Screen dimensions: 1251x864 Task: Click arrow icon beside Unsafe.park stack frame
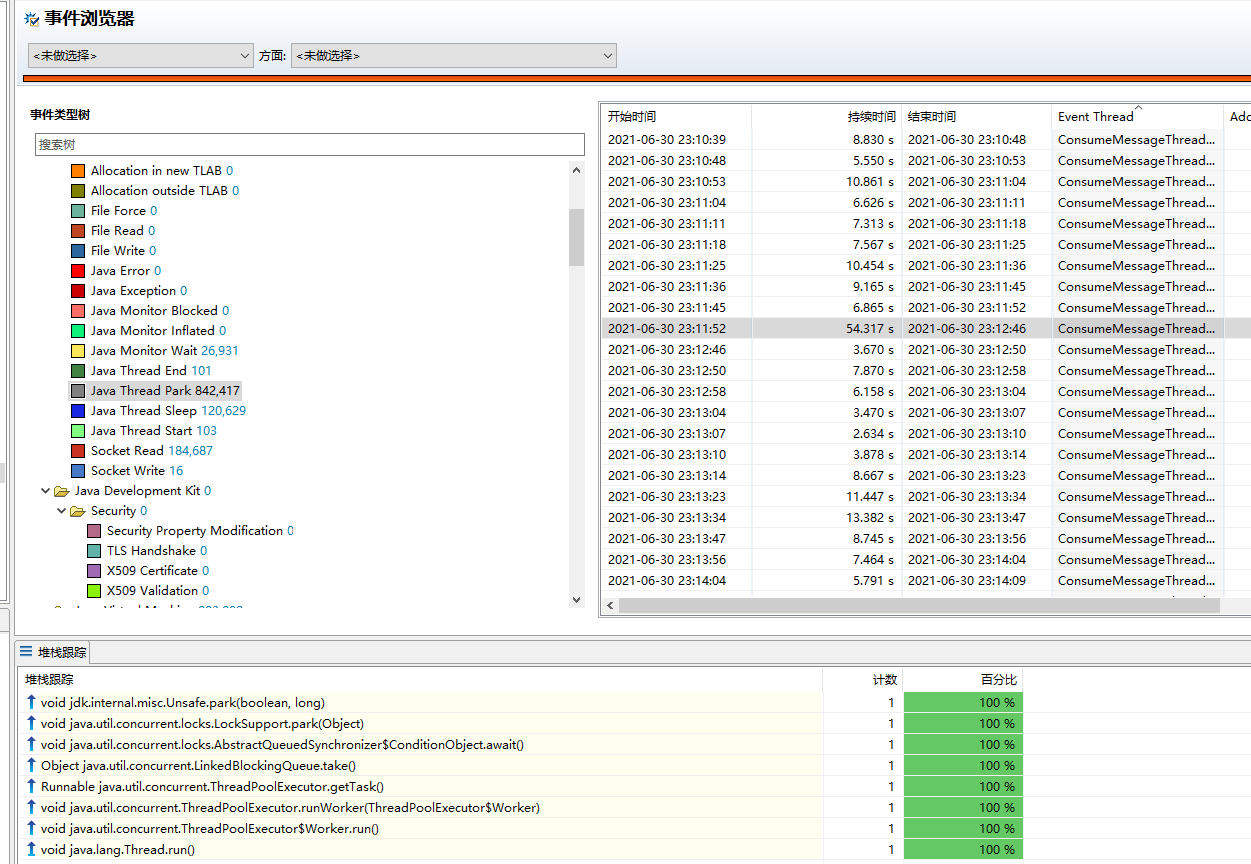31,702
